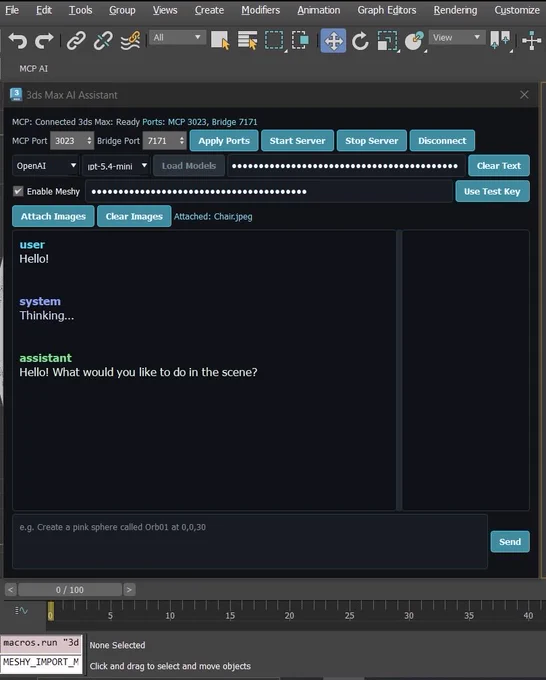Close the 3ds Max AI Assistant panel
Image resolution: width=546 pixels, height=680 pixels.
pyautogui.click(x=524, y=95)
